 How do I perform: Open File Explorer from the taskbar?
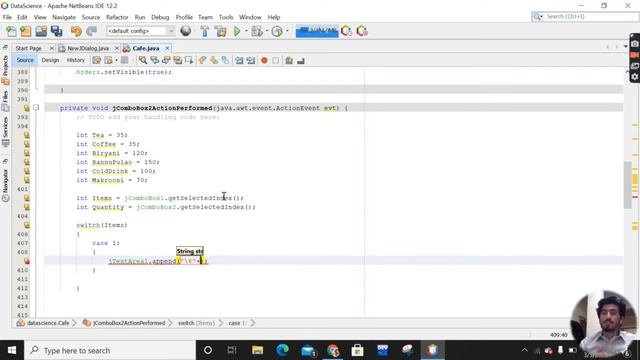258,350
